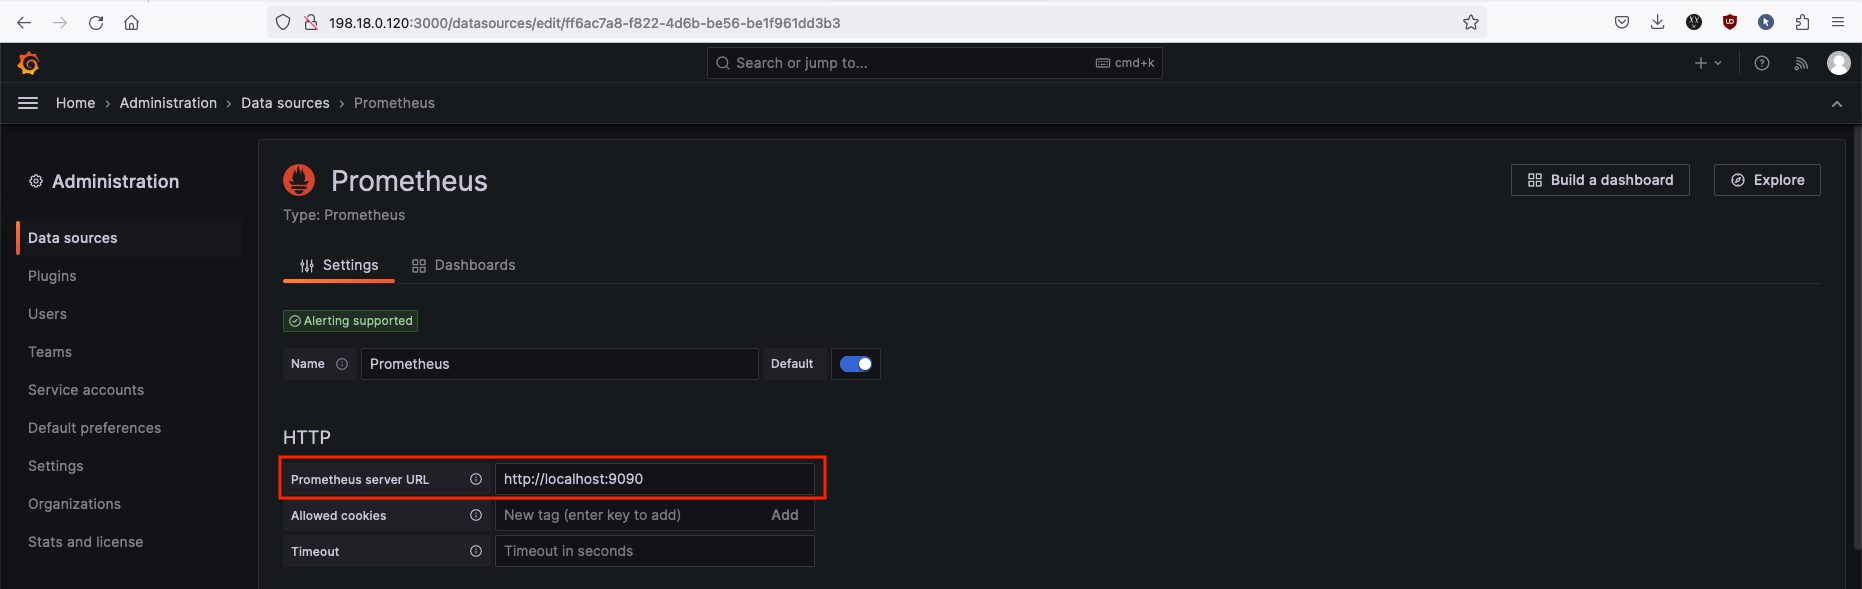The image size is (1862, 589).
Task: Click info icon for Prometheus server URL
Action: 476,479
